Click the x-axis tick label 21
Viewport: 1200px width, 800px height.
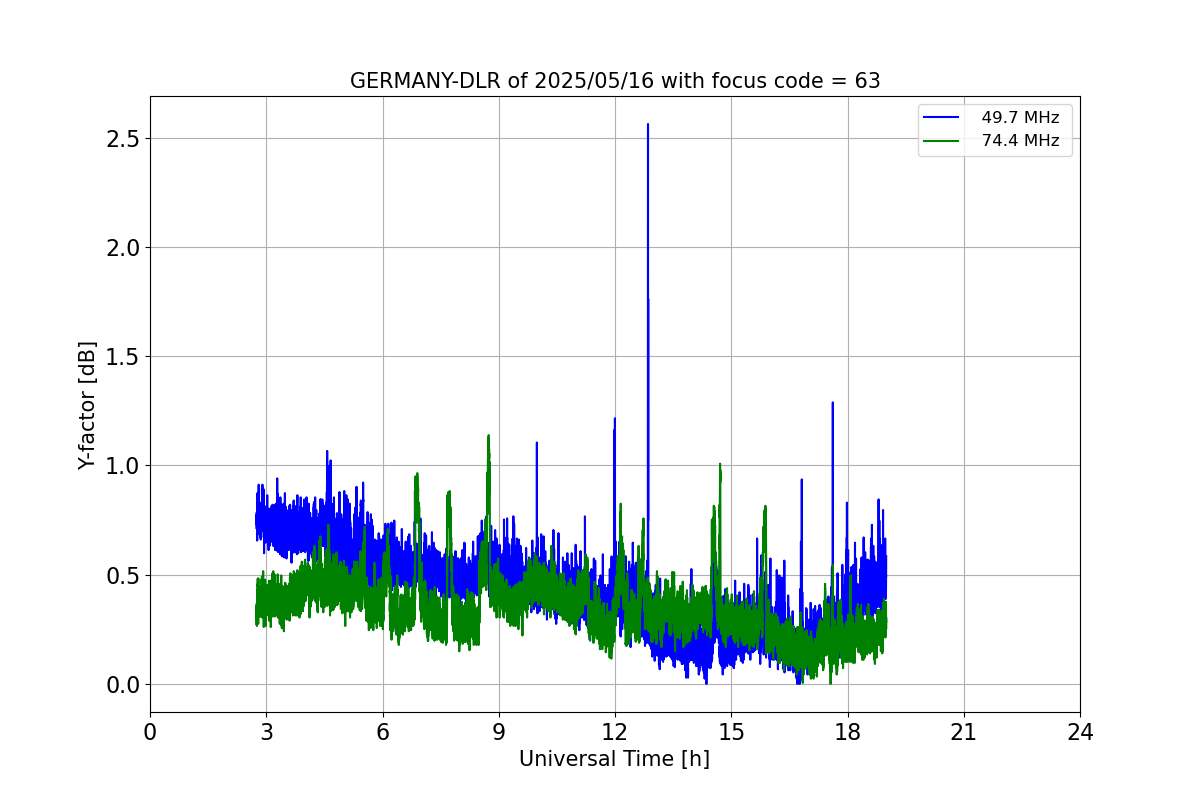tap(964, 733)
